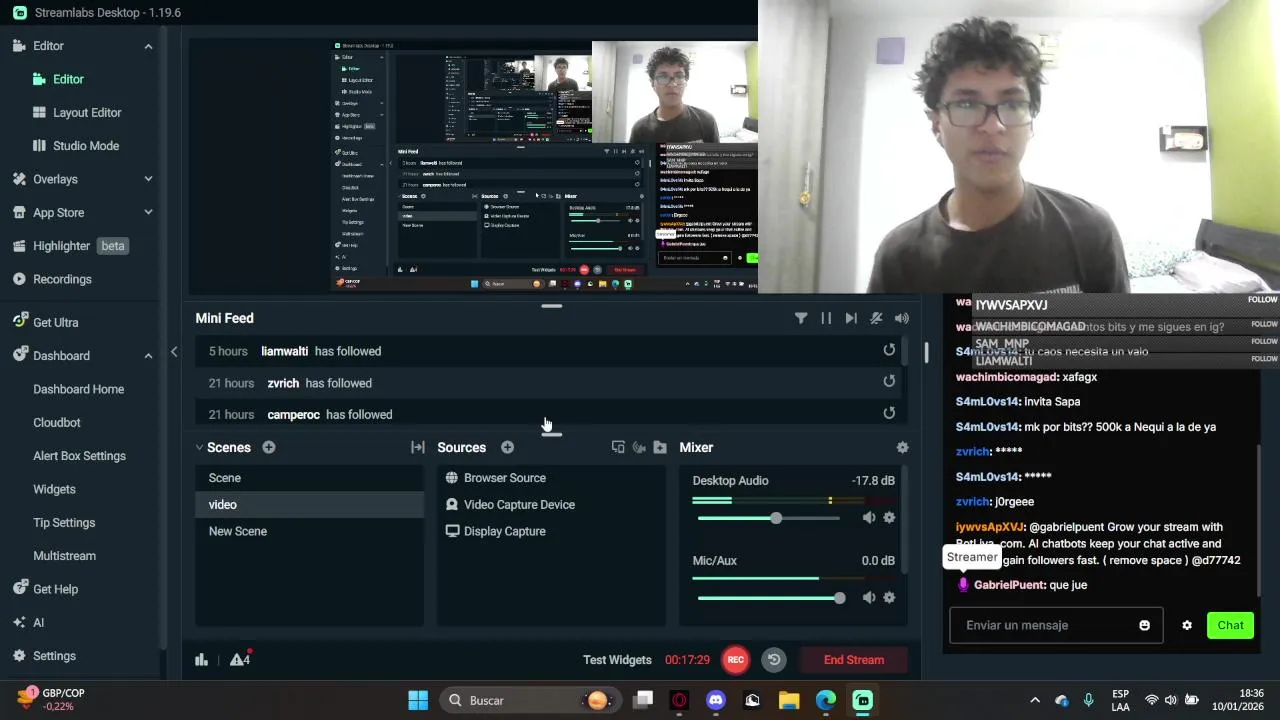Collapse the Dashboard section chevron
The height and width of the screenshot is (720, 1280).
[x=148, y=355]
